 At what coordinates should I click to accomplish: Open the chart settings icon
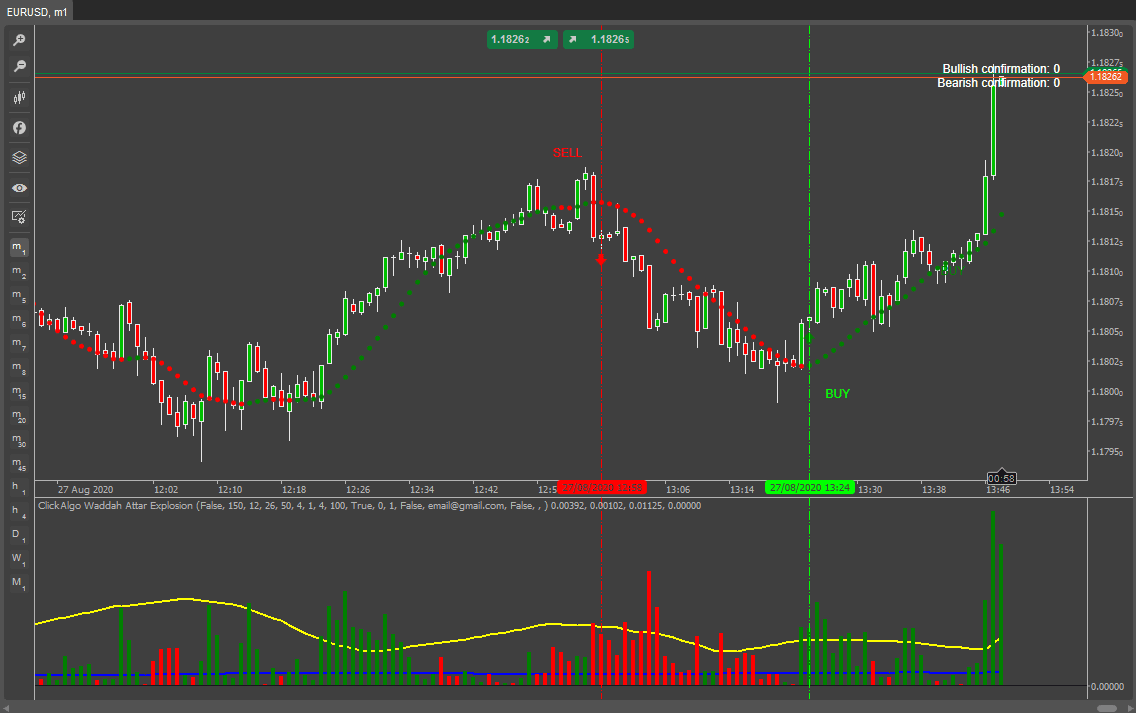(18, 216)
